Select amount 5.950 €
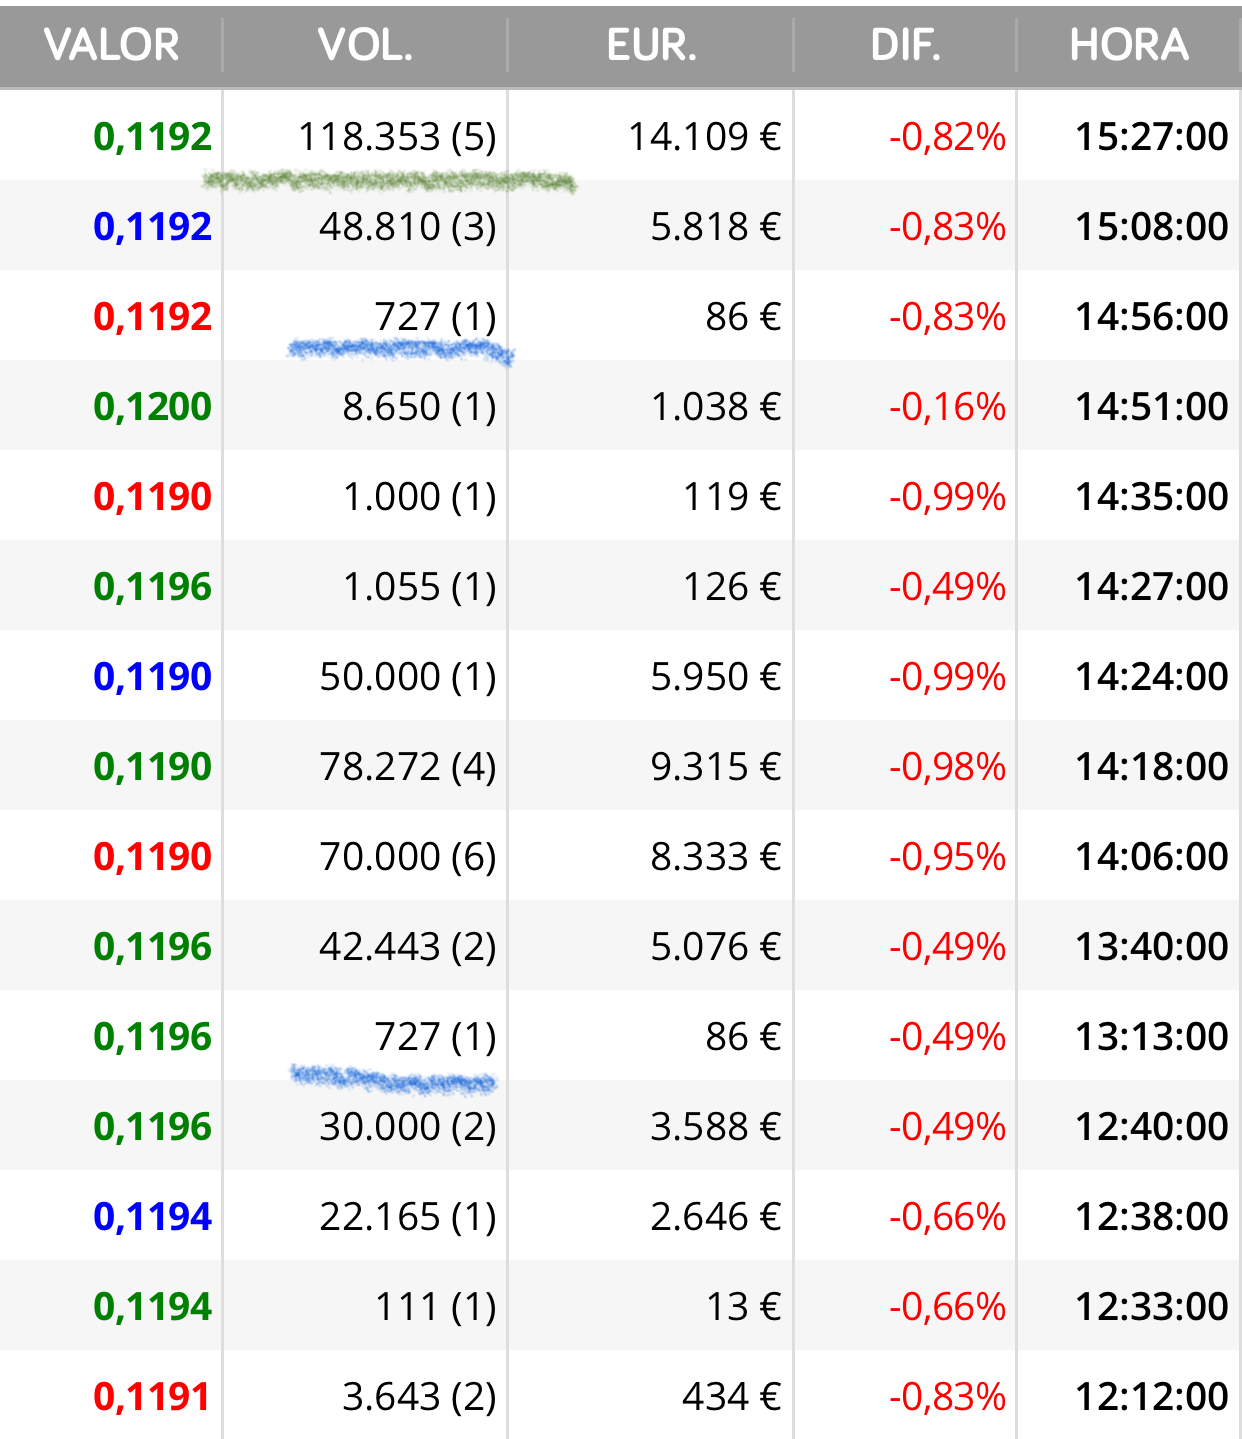Image resolution: width=1242 pixels, height=1439 pixels. 715,677
